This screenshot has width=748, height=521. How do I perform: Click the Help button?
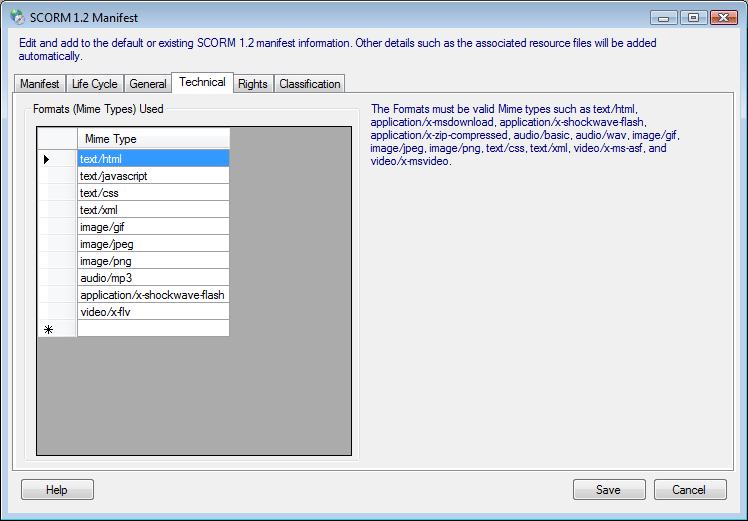click(x=57, y=490)
